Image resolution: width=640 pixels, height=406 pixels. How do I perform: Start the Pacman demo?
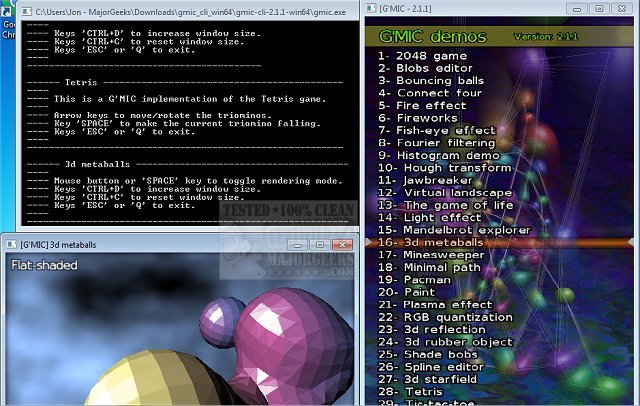coord(414,280)
